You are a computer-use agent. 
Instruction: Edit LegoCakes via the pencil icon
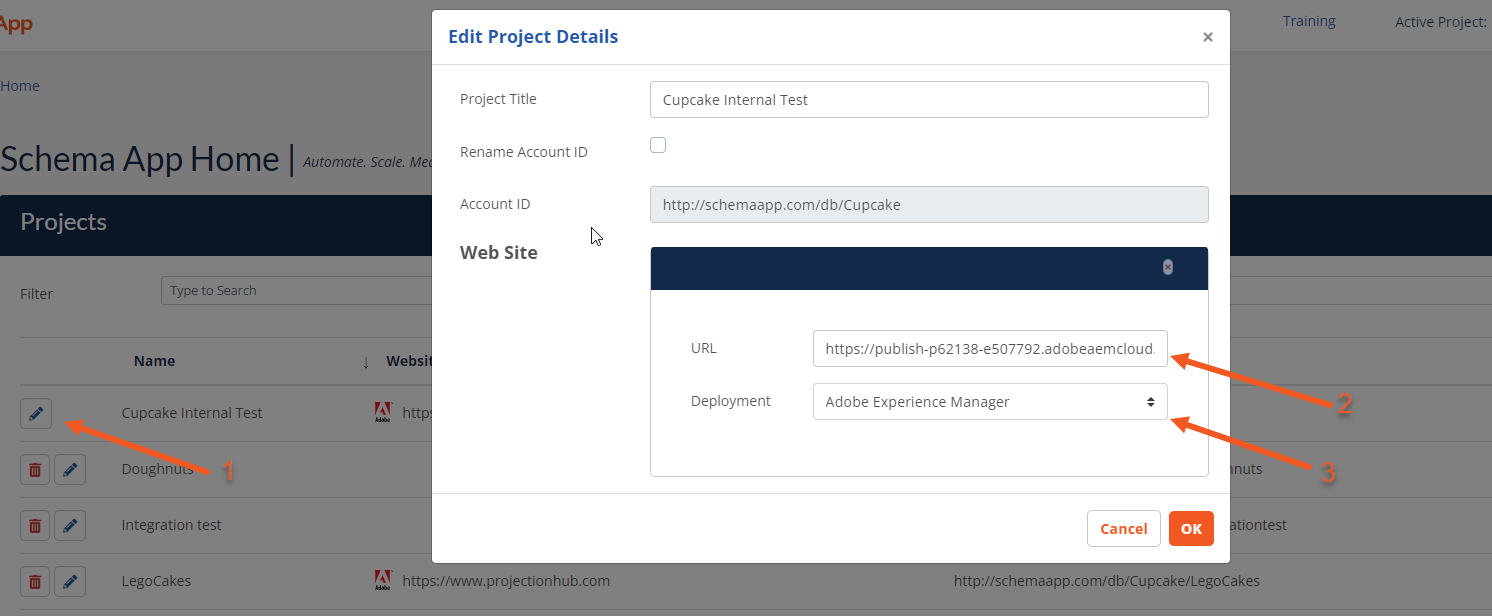click(x=69, y=581)
